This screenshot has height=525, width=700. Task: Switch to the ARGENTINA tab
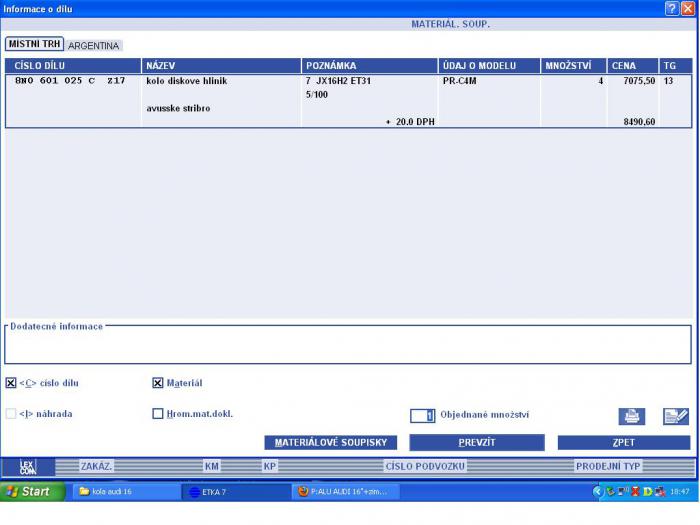[94, 46]
